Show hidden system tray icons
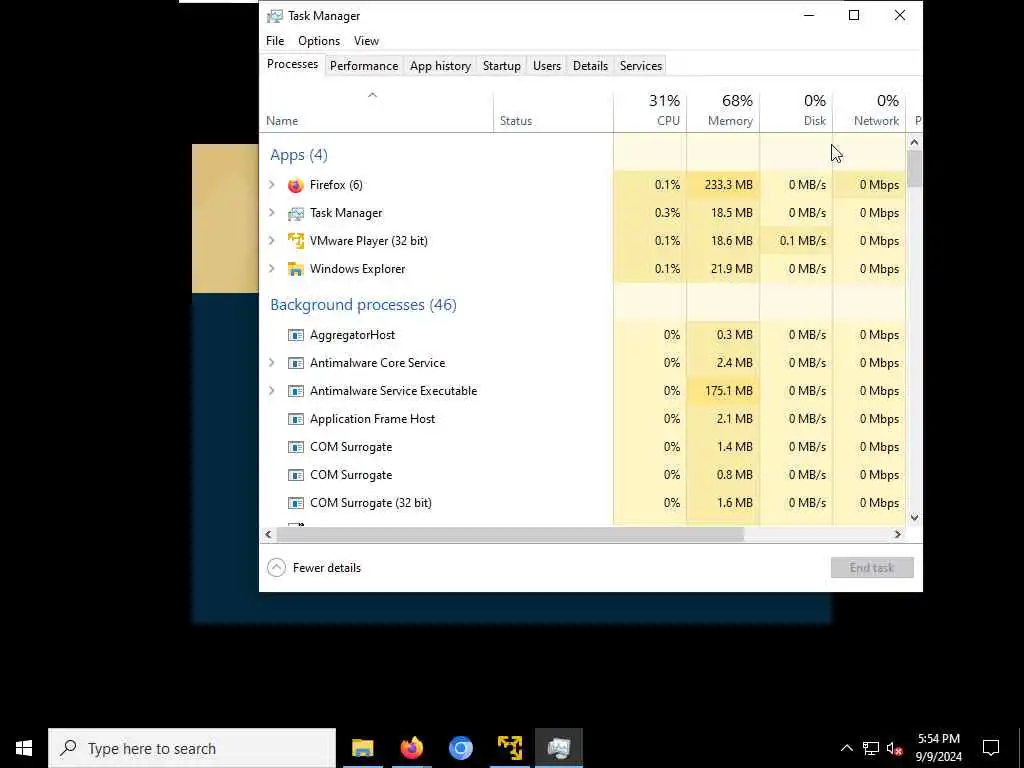Screen dimensions: 1024x768 (846, 748)
